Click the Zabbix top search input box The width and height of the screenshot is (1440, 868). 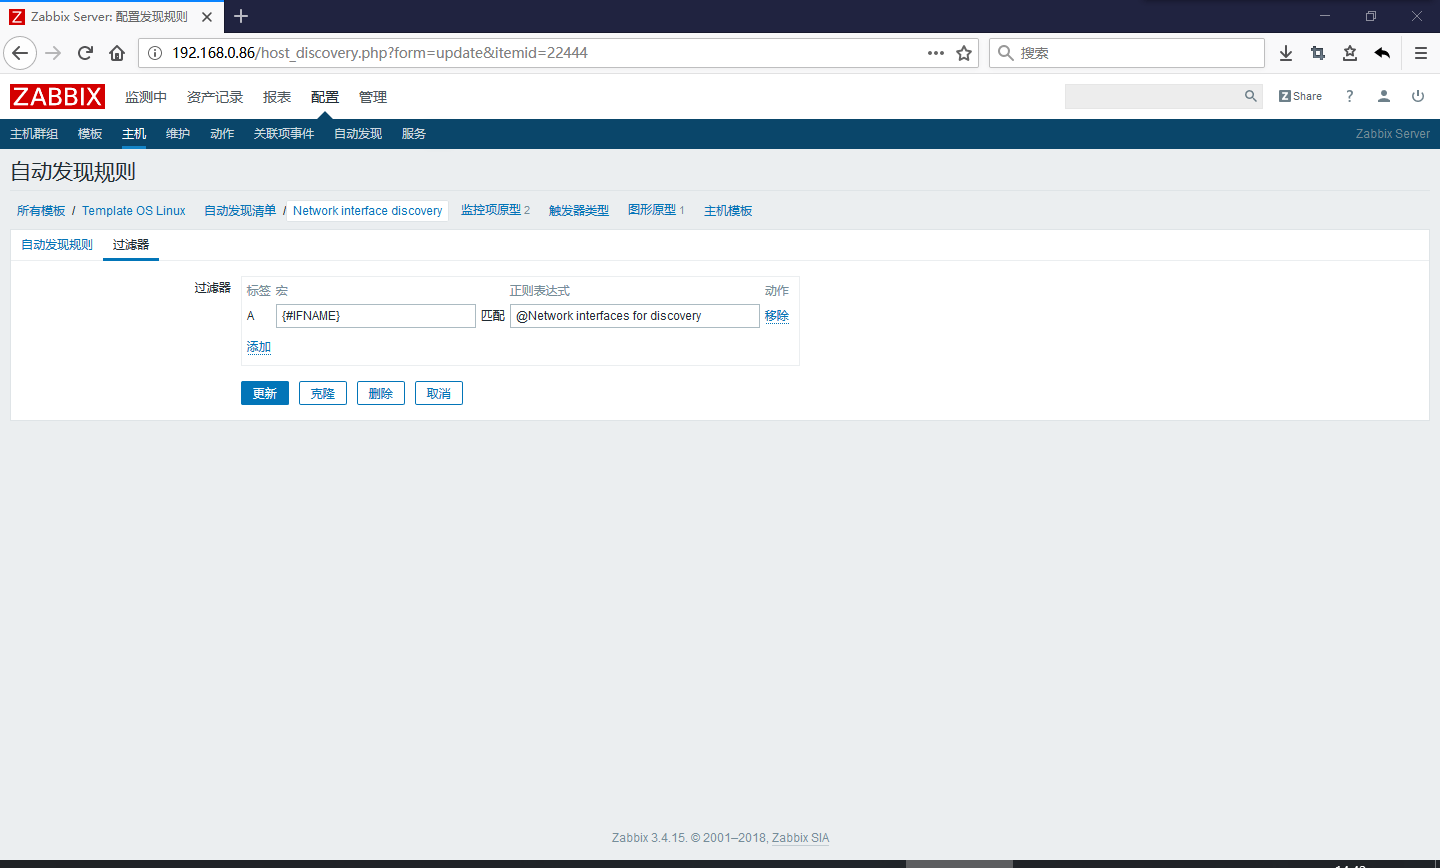tap(1153, 96)
